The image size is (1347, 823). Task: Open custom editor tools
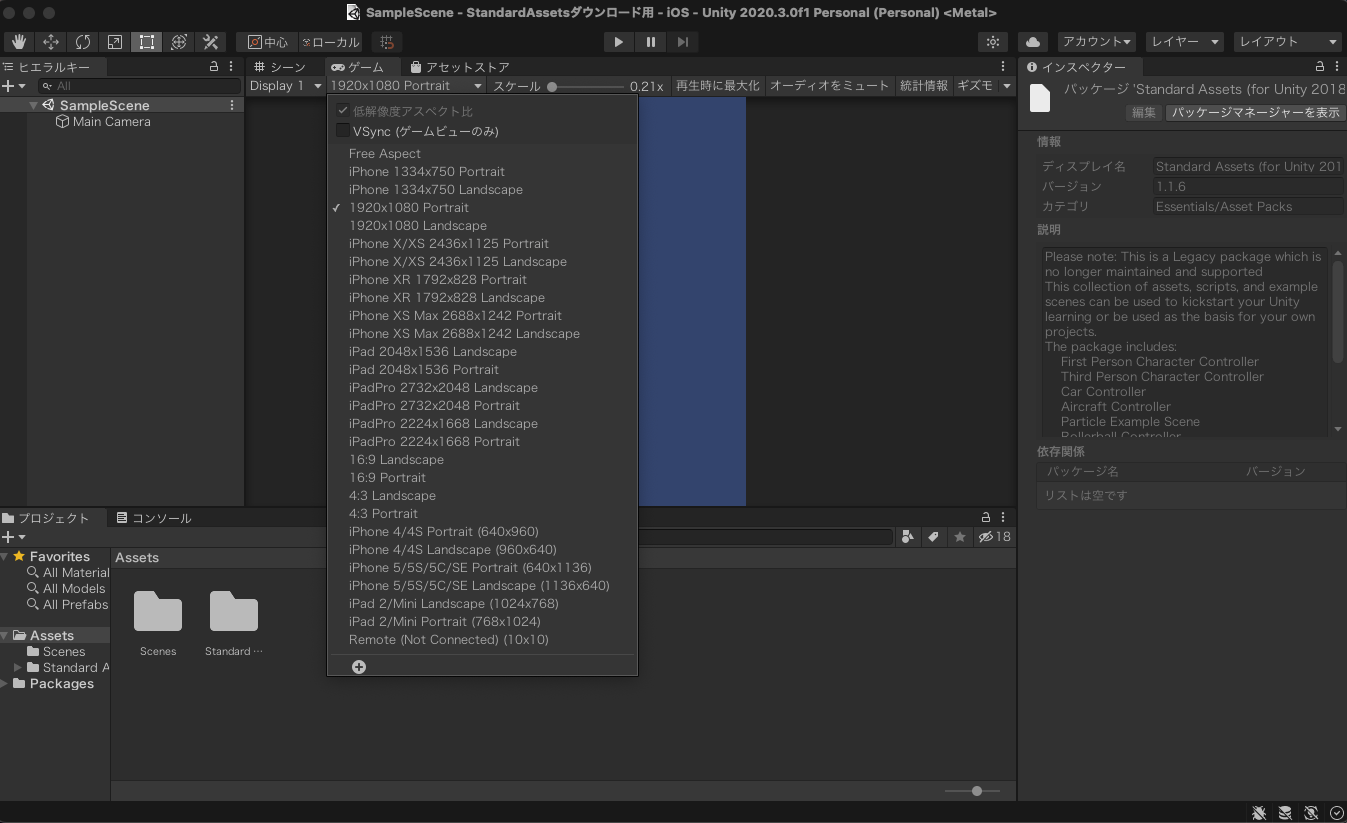click(x=210, y=42)
